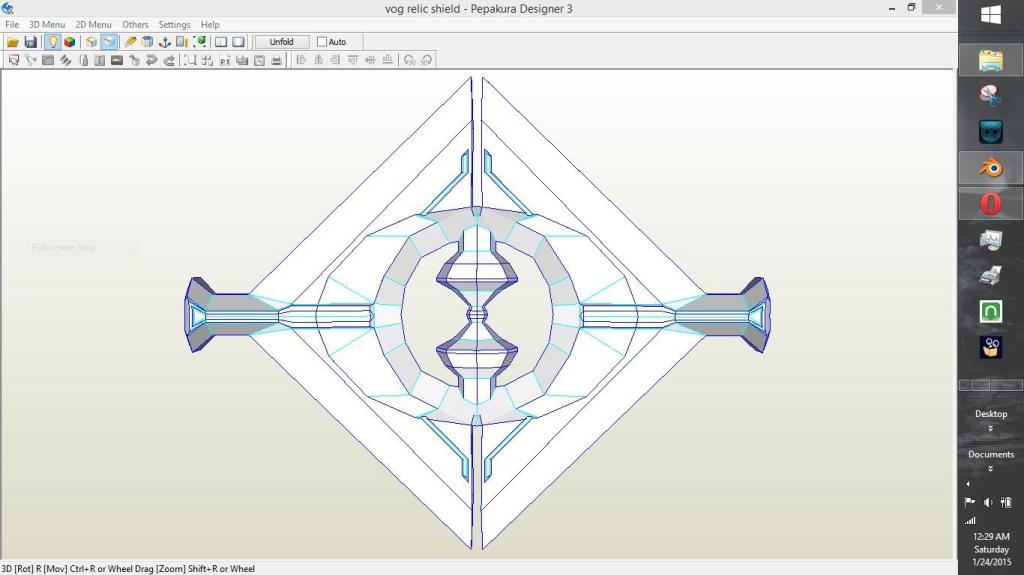1024x575 pixels.
Task: Show the coordinate axes anchor icon
Action: point(165,42)
